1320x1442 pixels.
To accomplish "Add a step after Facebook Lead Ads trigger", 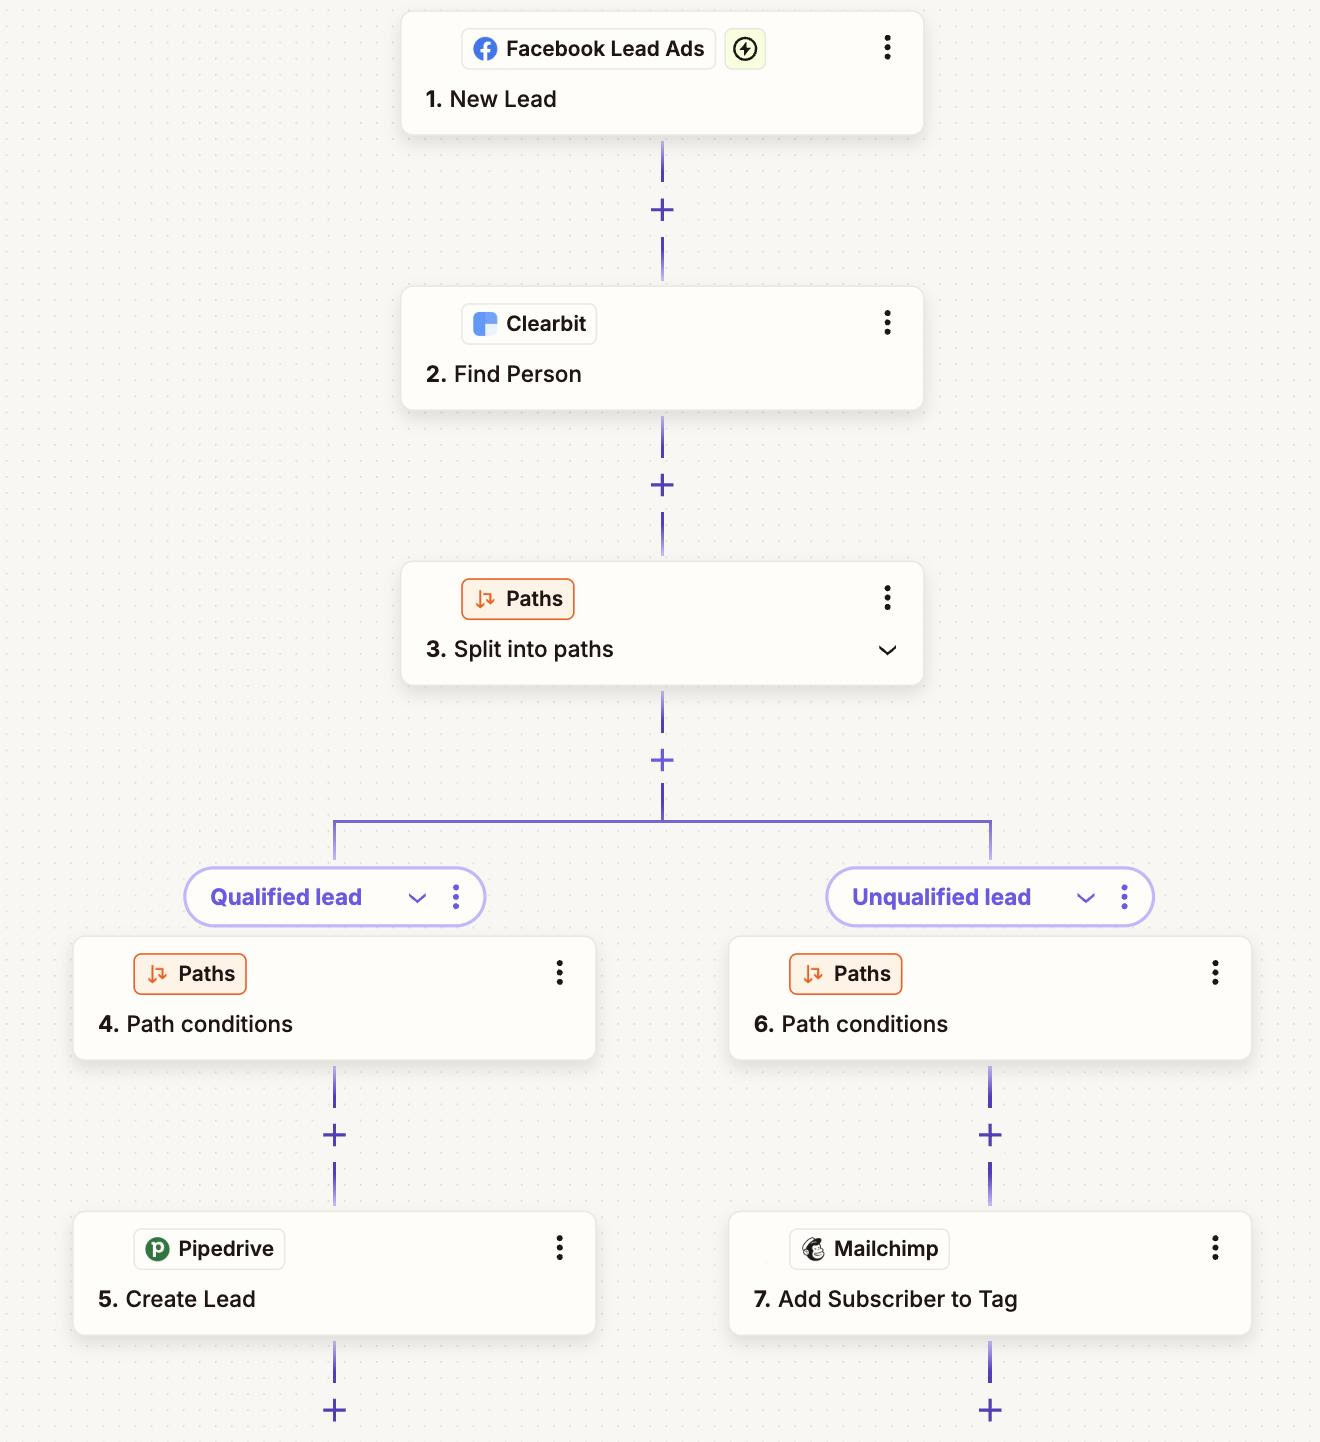I will [x=662, y=210].
